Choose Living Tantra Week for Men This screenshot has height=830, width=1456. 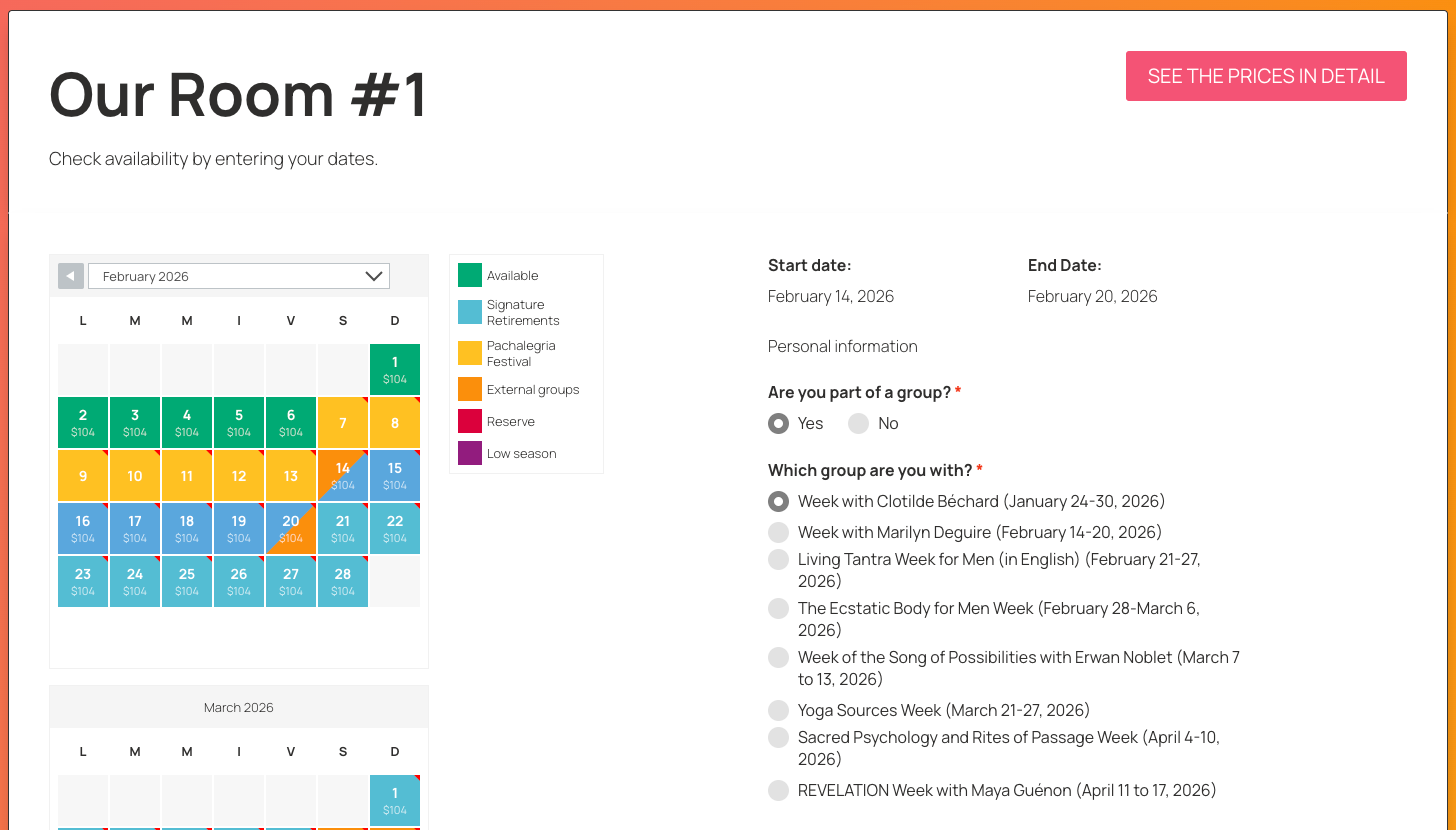(x=778, y=560)
